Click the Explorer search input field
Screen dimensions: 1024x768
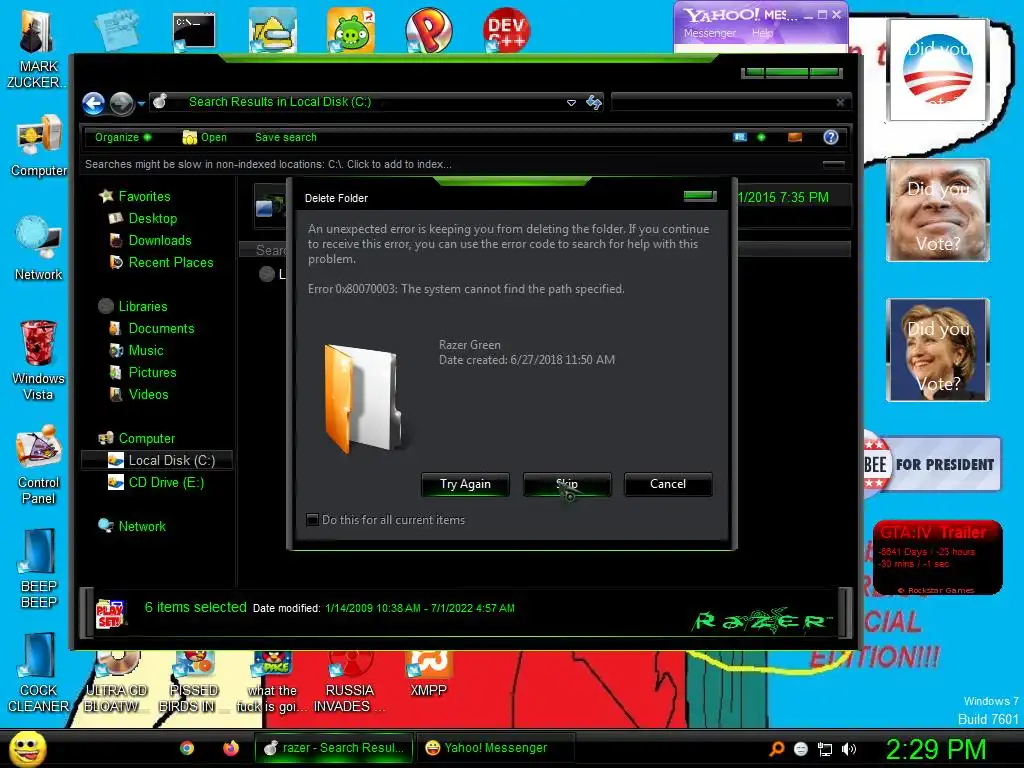[722, 102]
